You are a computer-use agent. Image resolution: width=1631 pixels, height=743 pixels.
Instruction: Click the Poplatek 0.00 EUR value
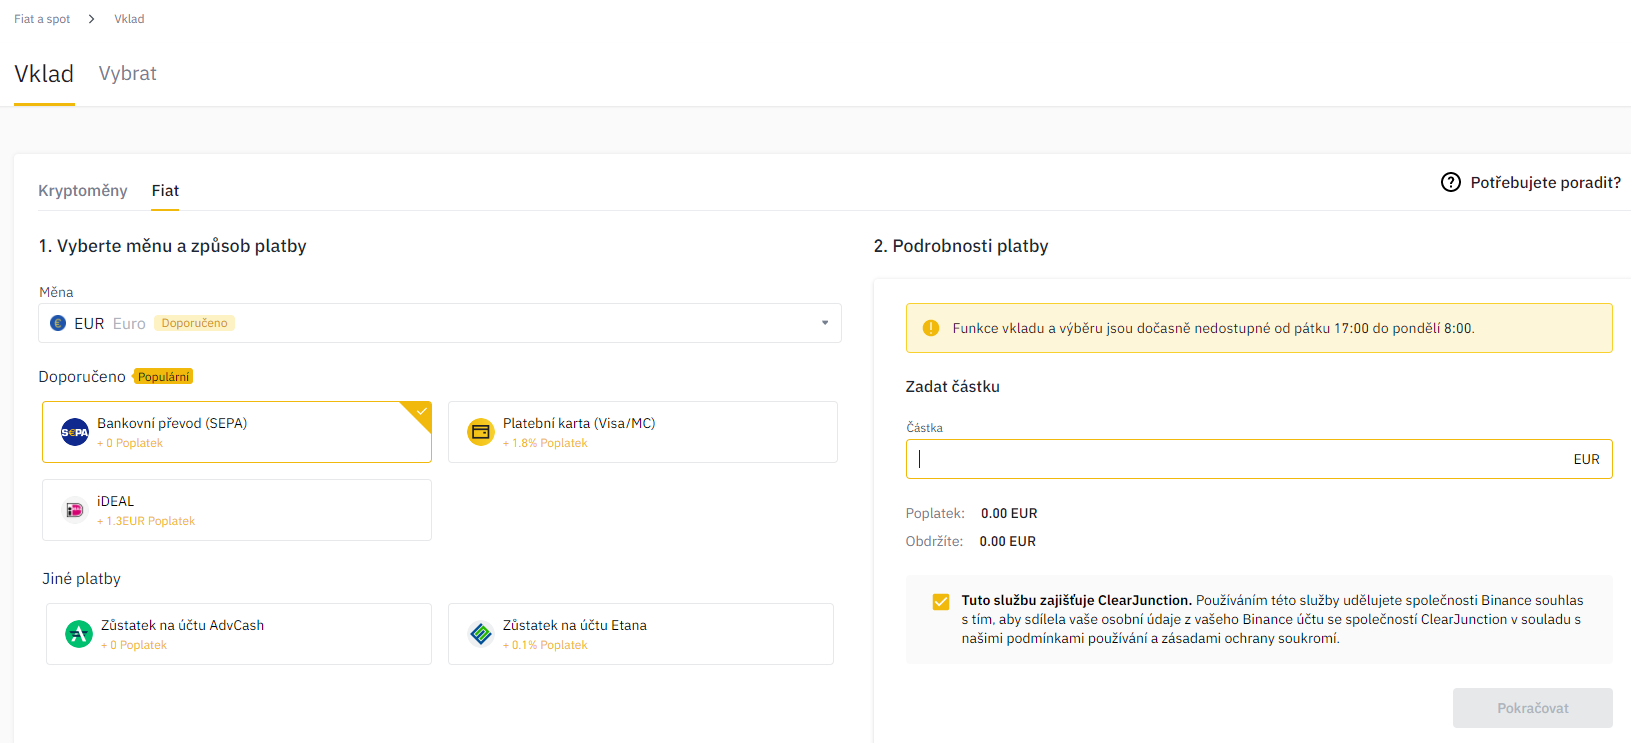tap(1009, 513)
